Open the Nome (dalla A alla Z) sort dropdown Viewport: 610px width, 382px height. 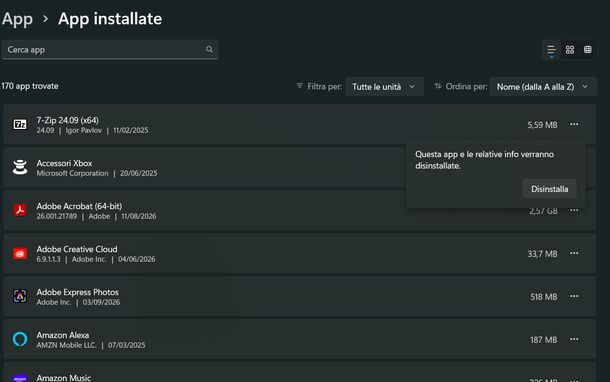pyautogui.click(x=543, y=87)
